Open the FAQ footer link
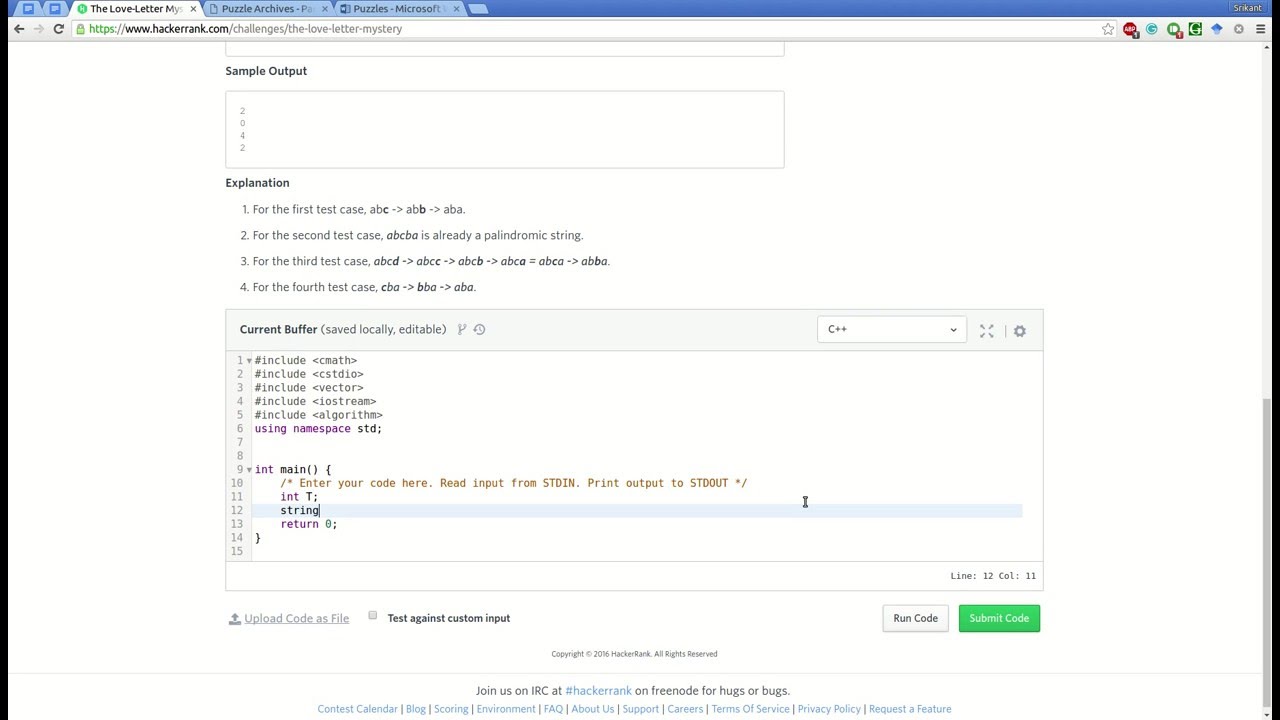Viewport: 1280px width, 720px height. tap(553, 709)
